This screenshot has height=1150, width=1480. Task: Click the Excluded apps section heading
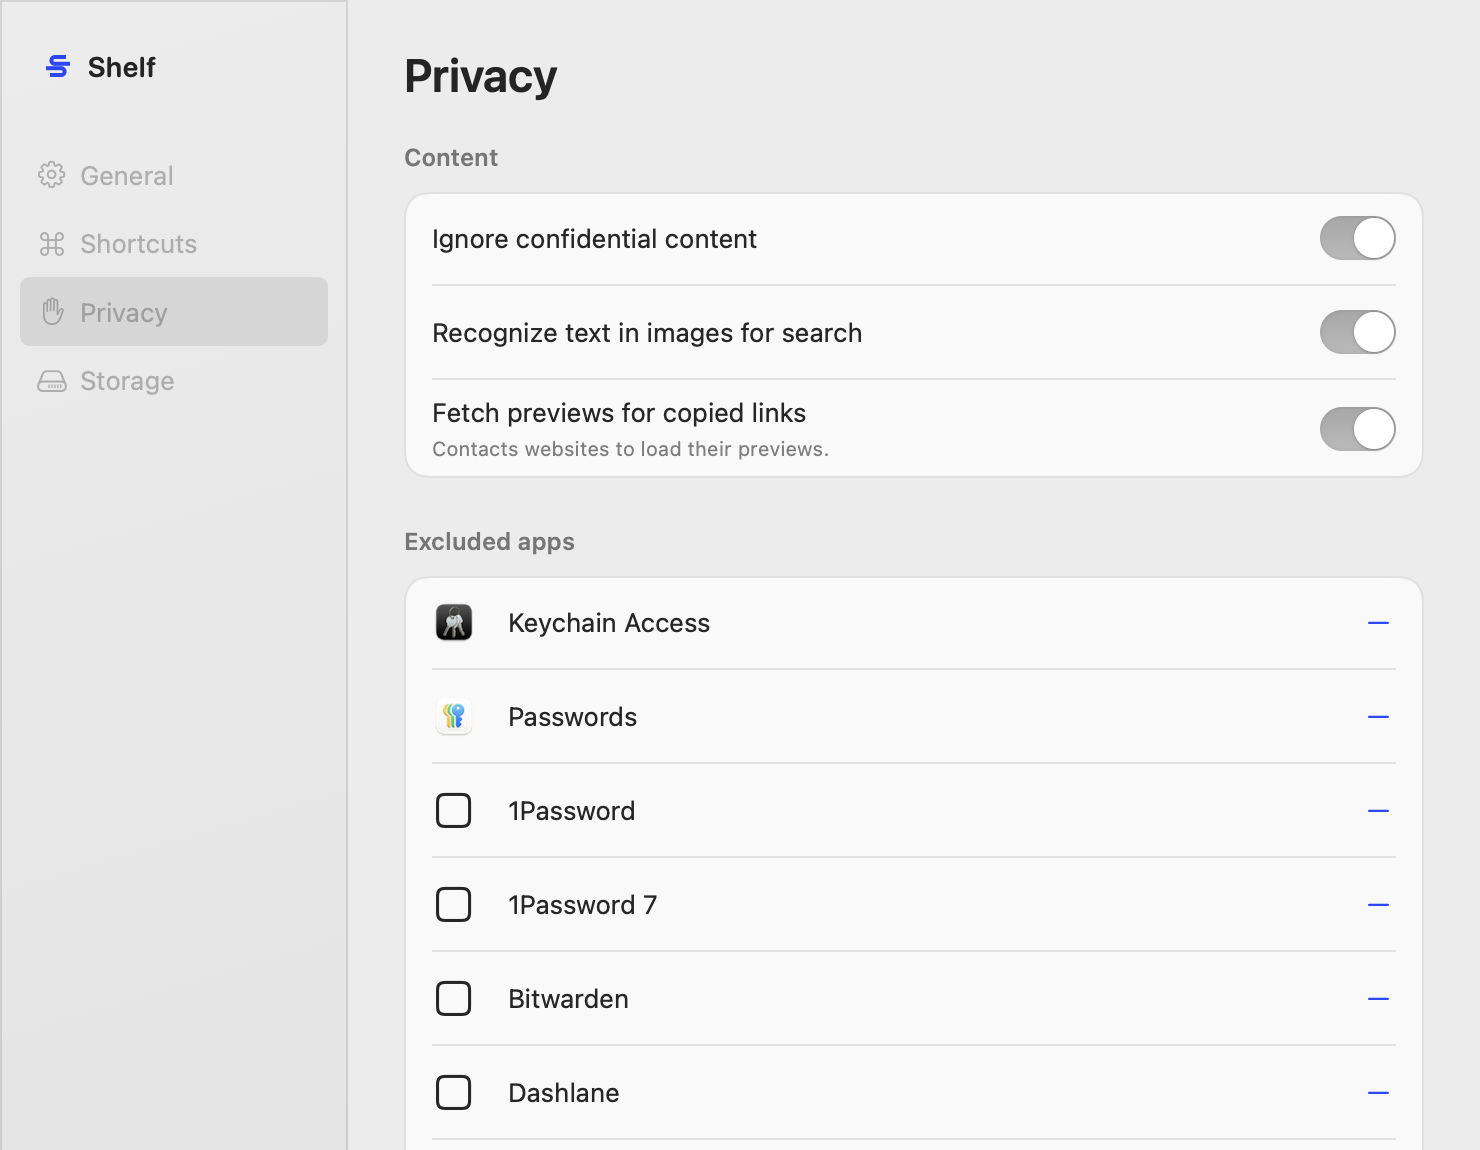click(x=489, y=542)
